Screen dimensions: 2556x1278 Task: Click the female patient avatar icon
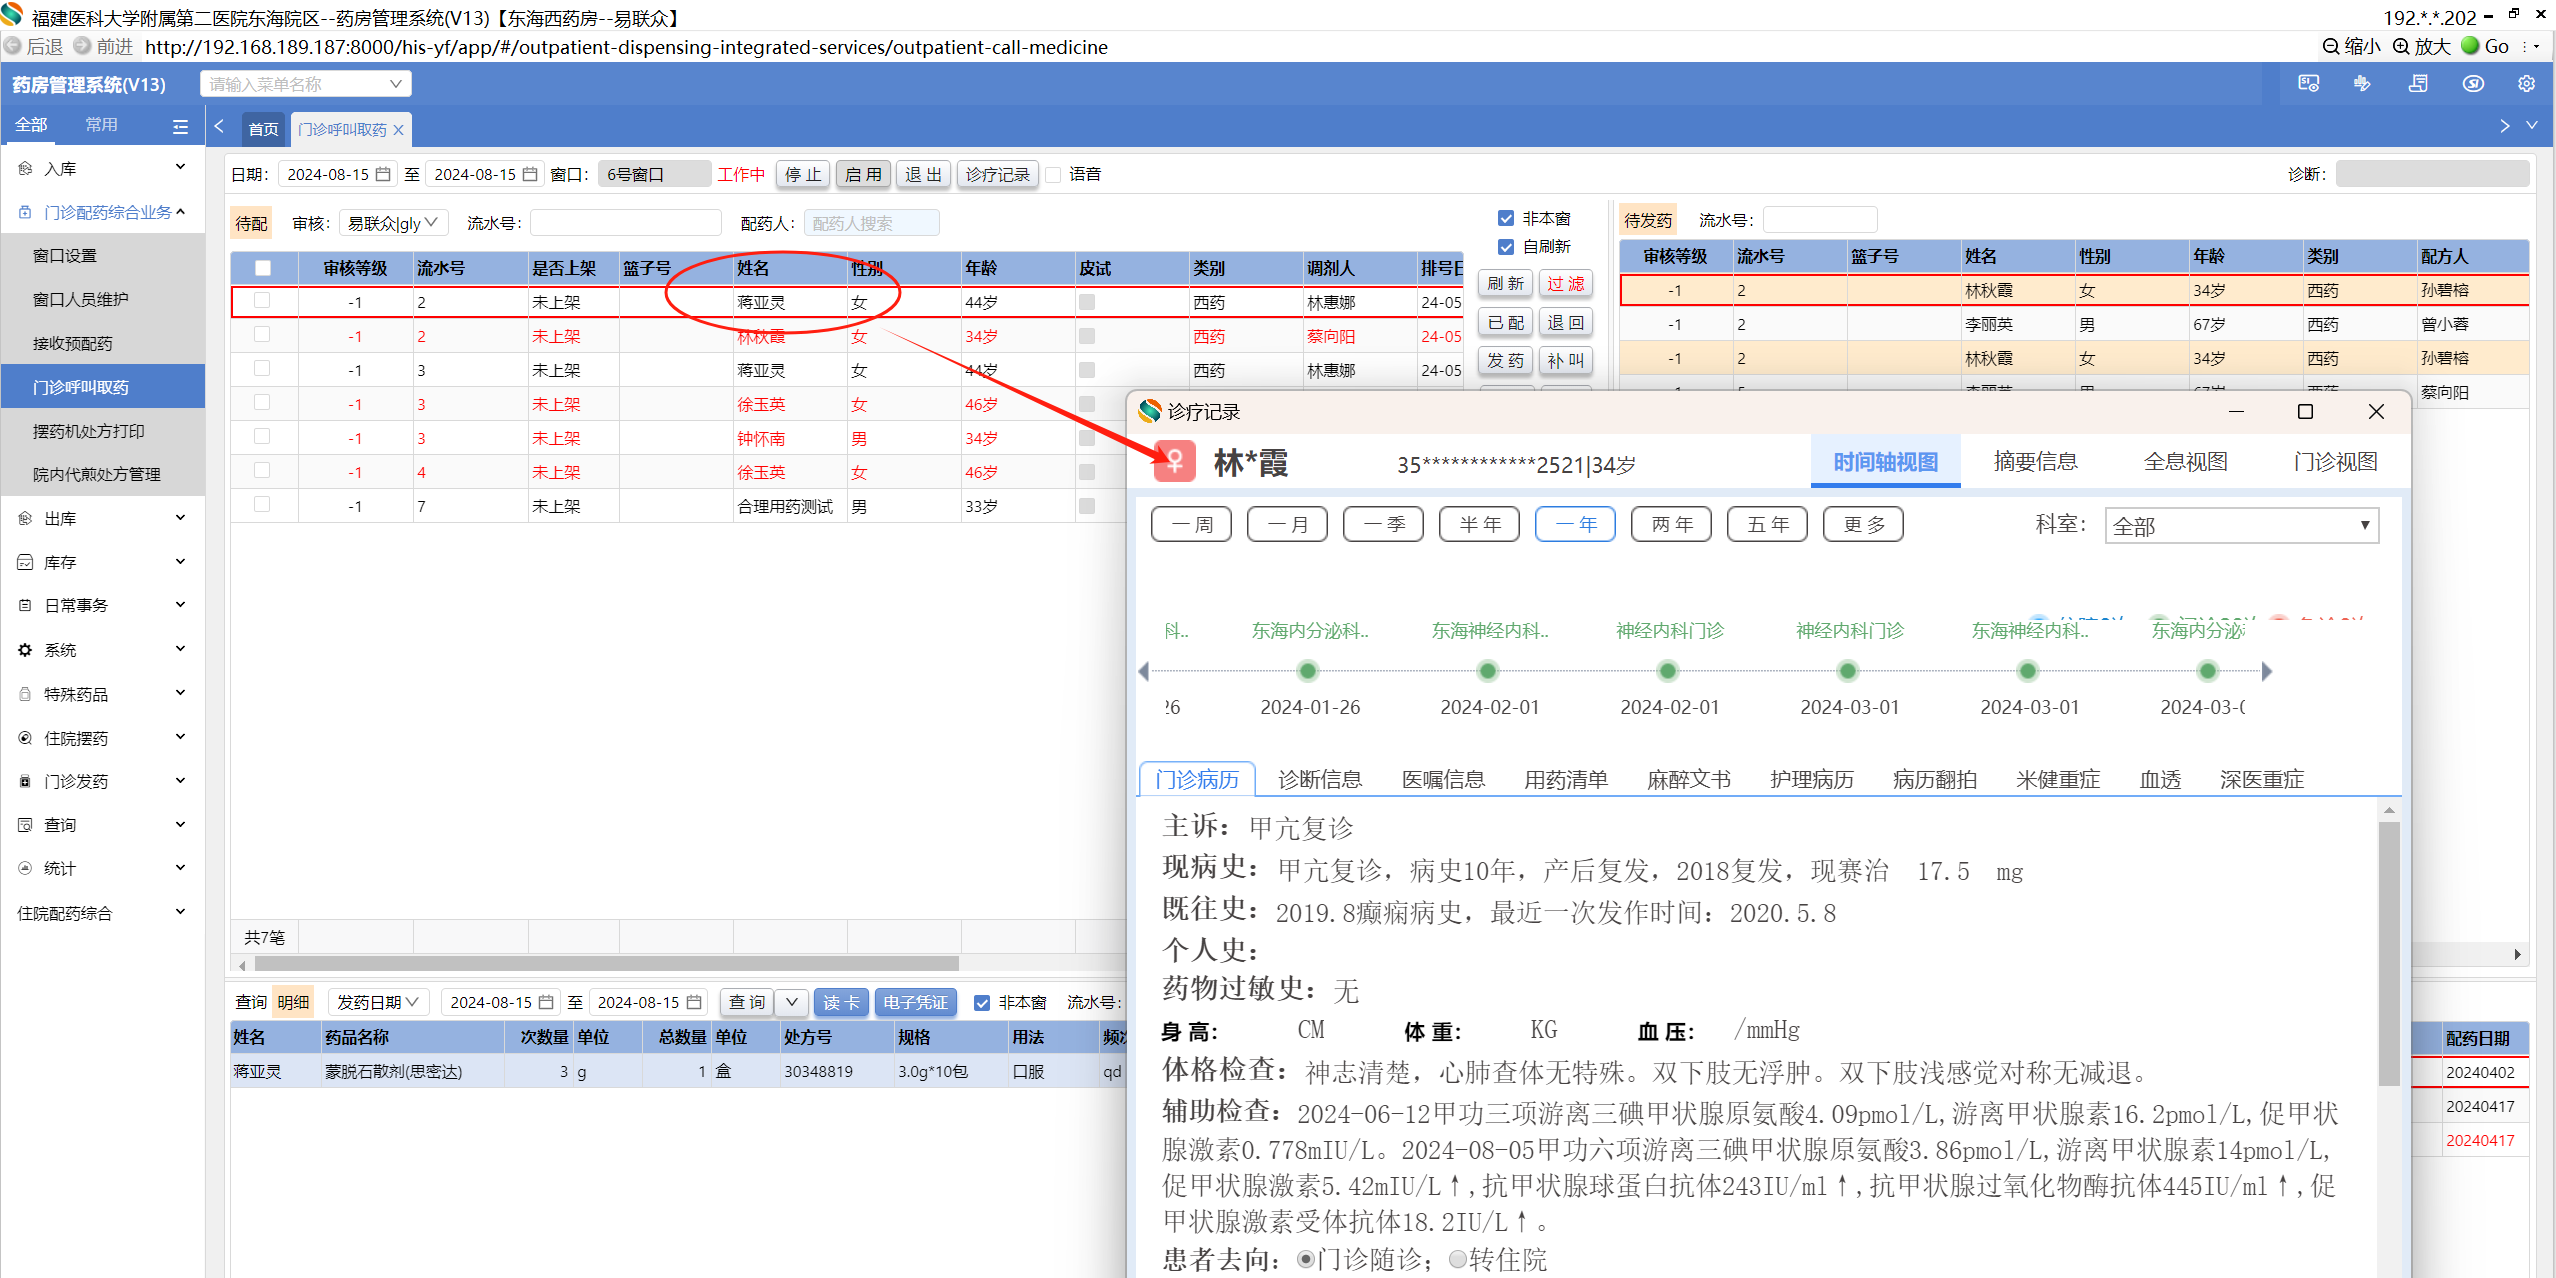[x=1175, y=462]
